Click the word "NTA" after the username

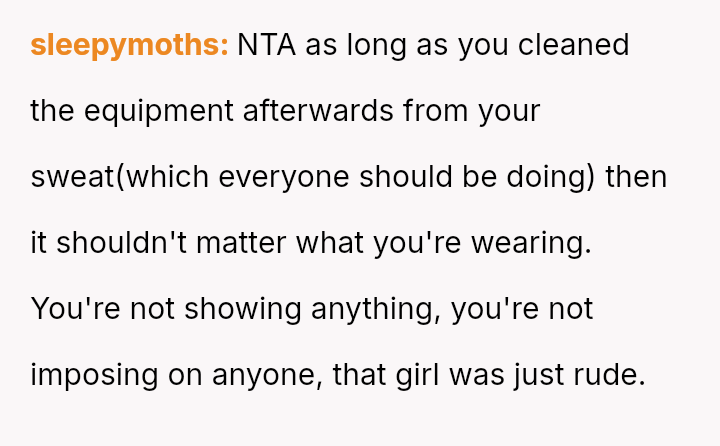coord(267,46)
